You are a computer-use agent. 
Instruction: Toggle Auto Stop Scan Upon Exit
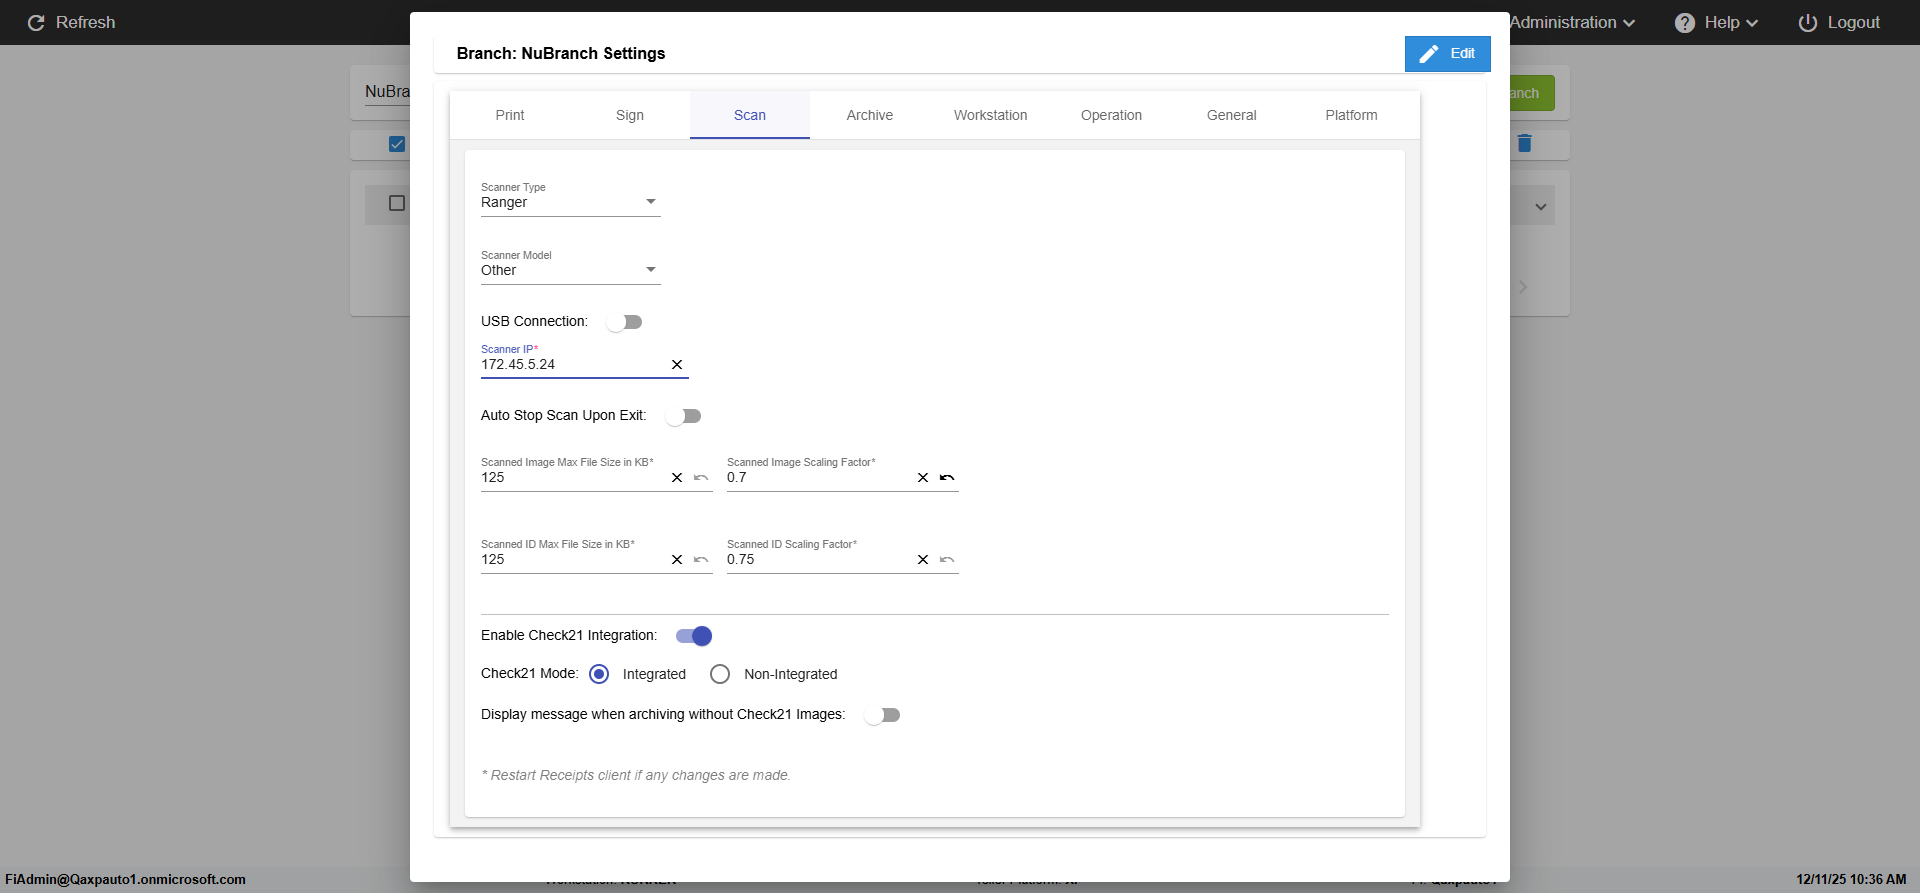684,416
